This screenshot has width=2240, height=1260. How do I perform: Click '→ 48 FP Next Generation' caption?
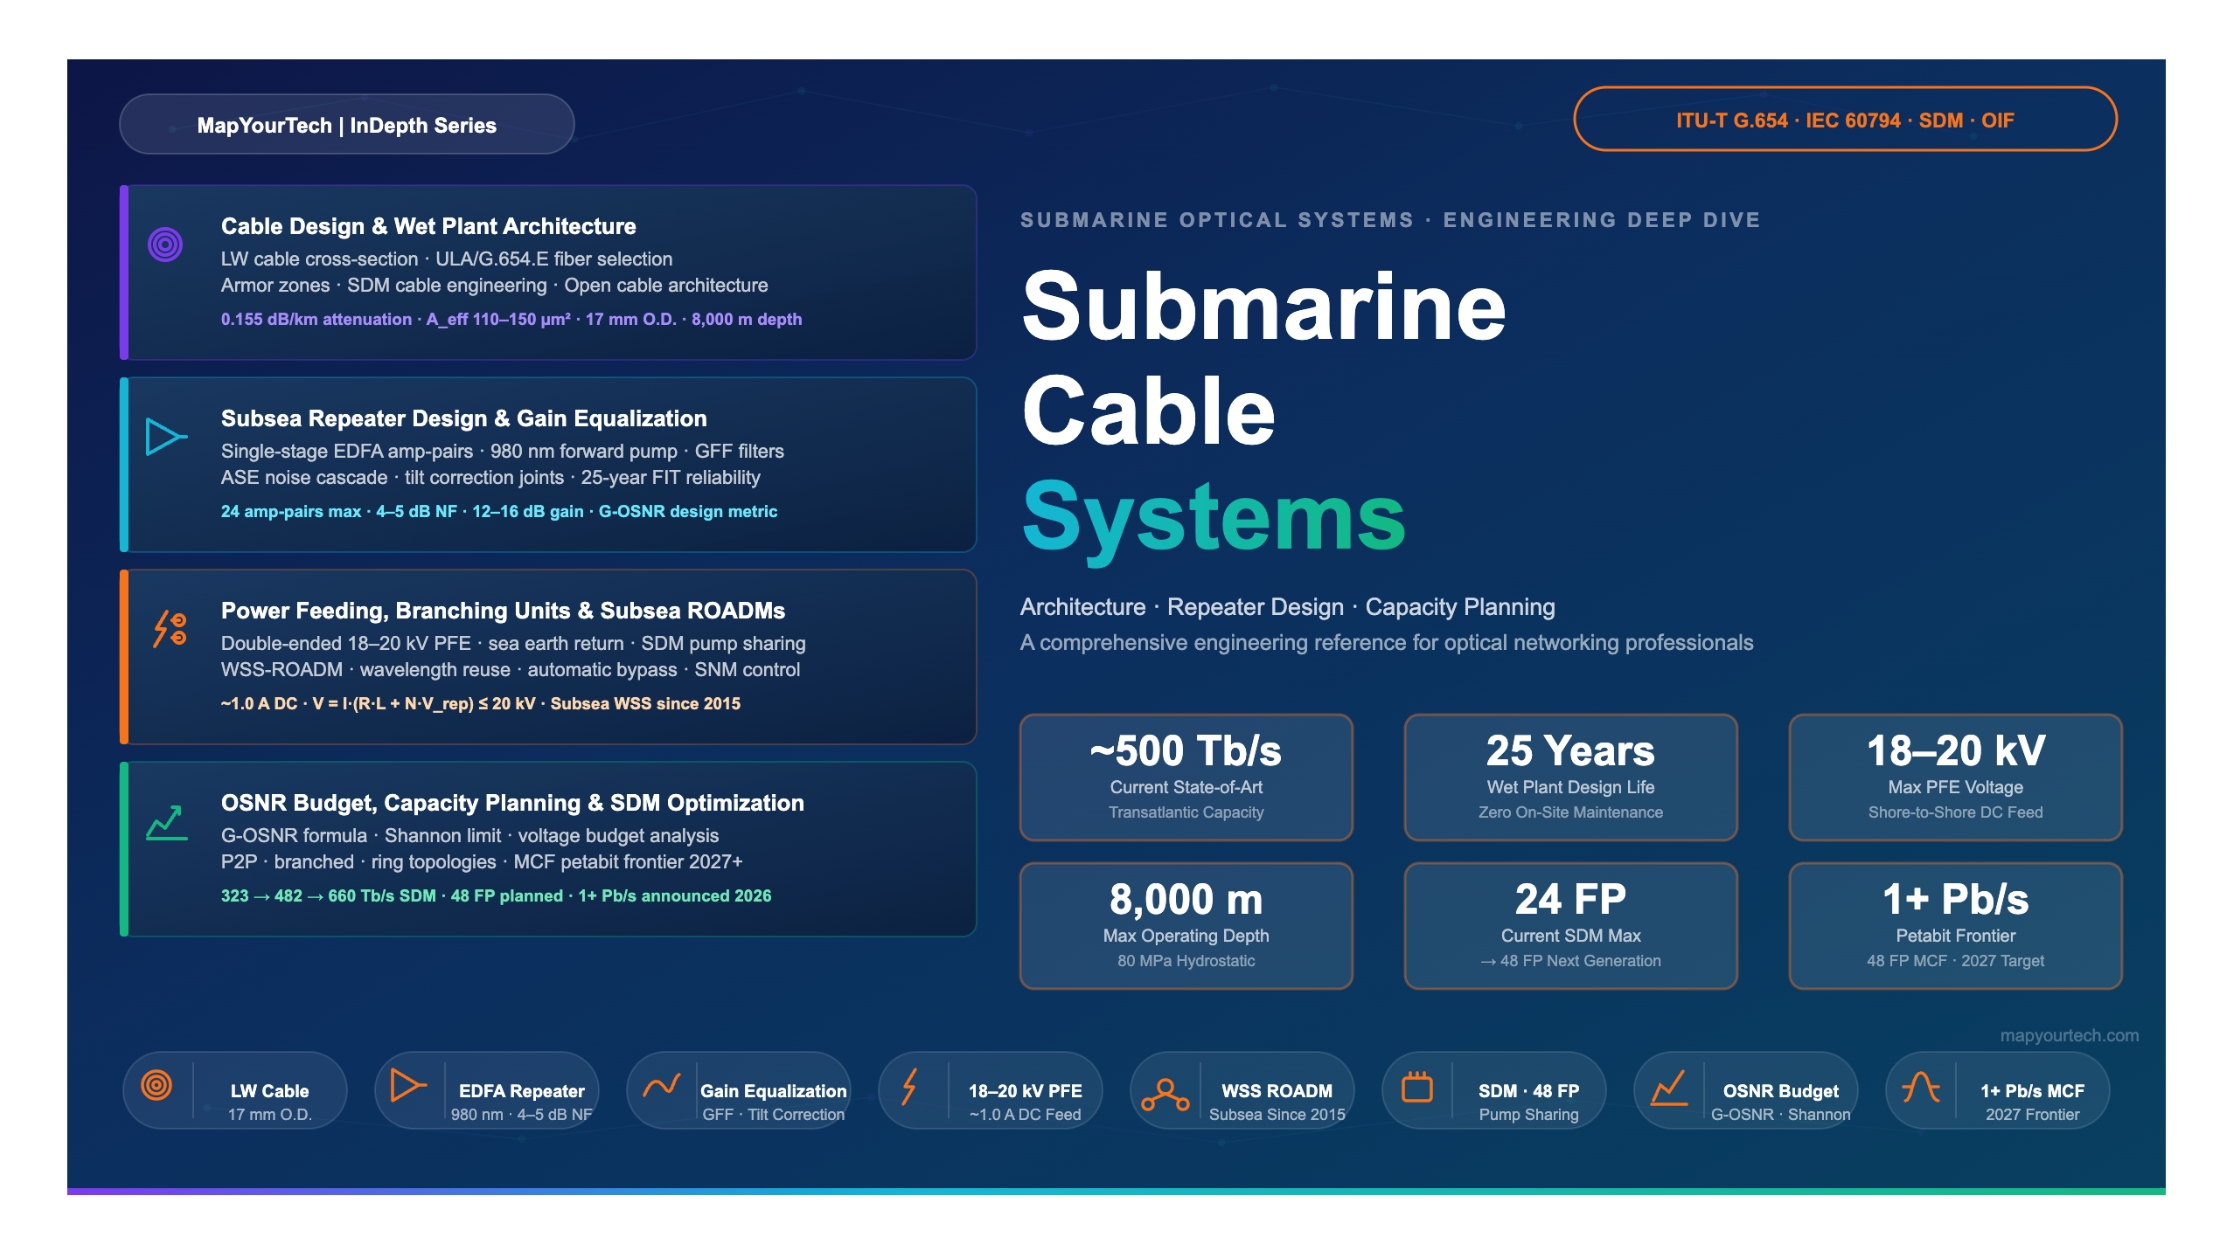tap(1570, 961)
